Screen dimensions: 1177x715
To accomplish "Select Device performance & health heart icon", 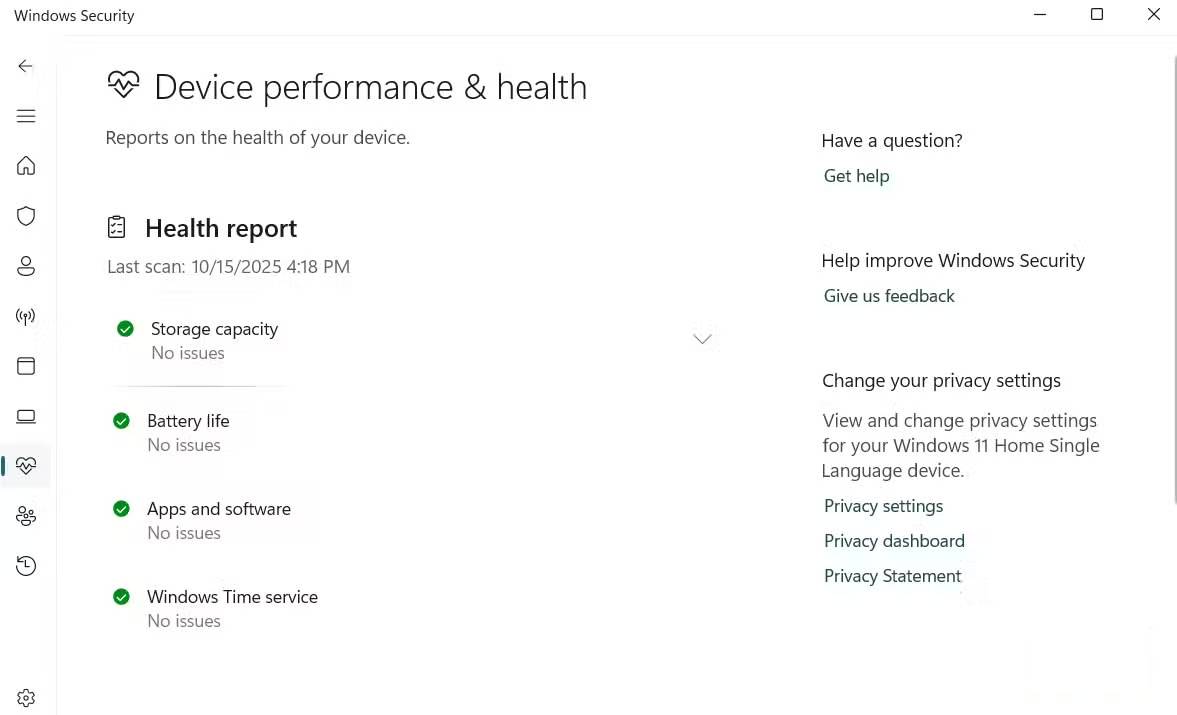I will pyautogui.click(x=26, y=466).
